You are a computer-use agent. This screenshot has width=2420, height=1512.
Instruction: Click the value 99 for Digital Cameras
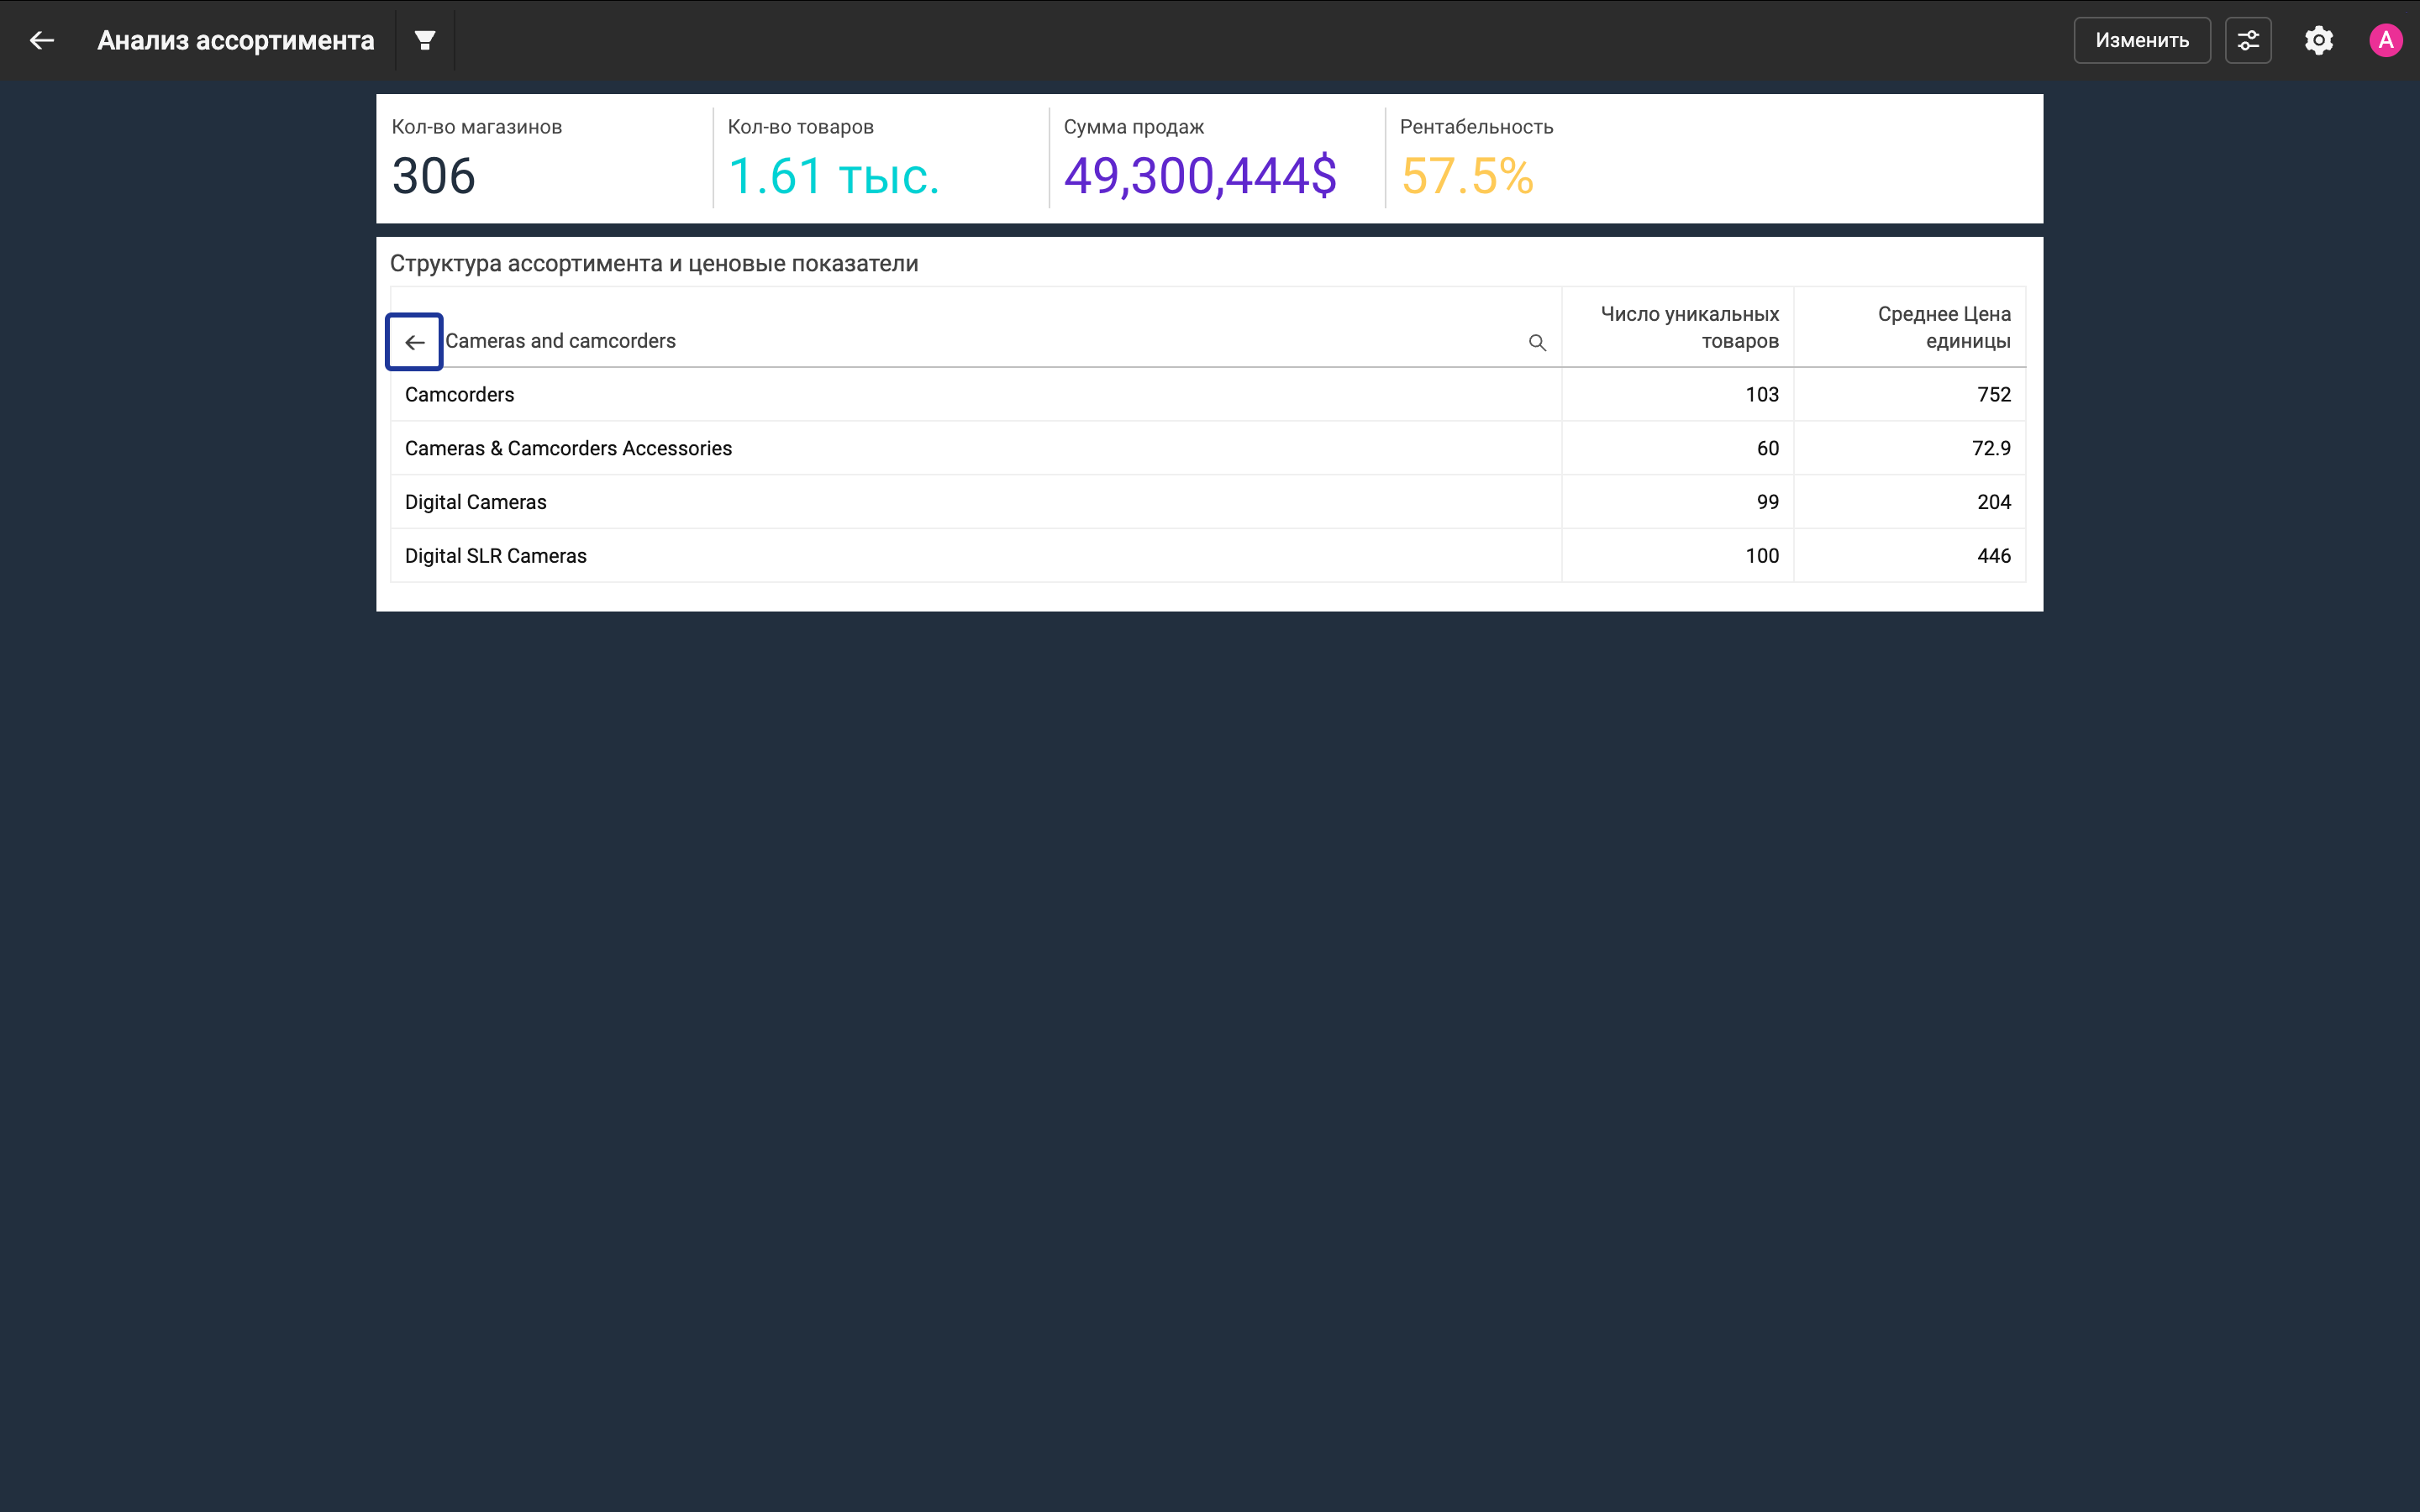tap(1768, 502)
